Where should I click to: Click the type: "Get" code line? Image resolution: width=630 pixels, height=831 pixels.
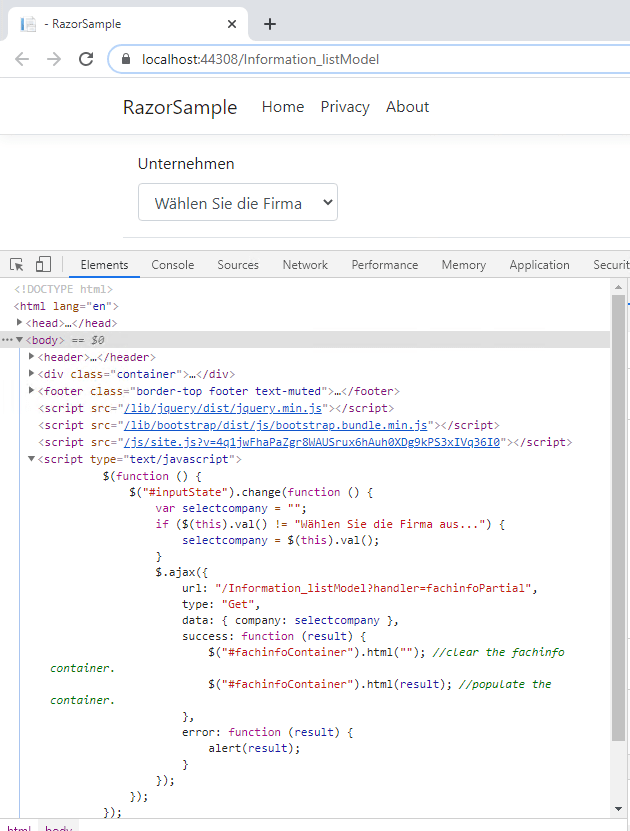click(221, 604)
